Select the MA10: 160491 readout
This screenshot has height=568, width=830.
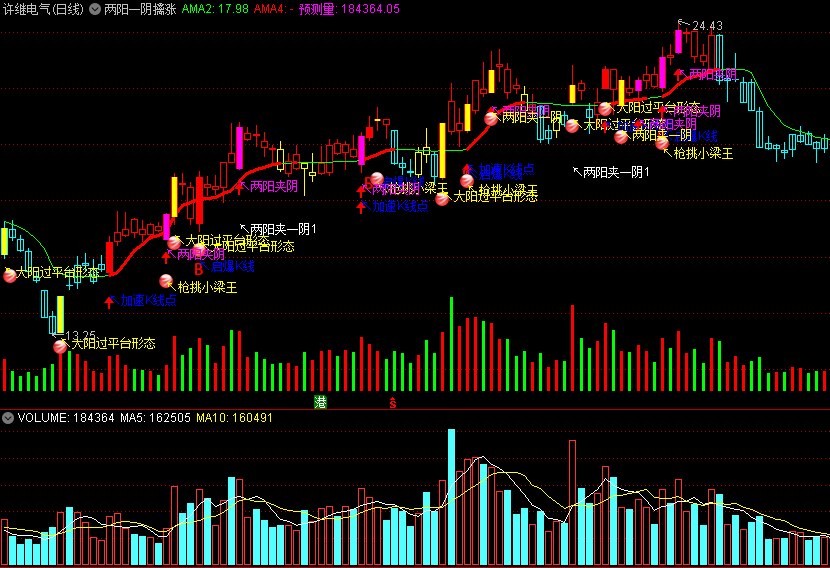click(234, 418)
